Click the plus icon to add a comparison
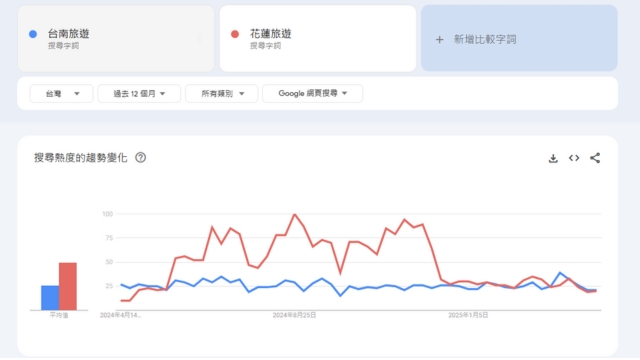This screenshot has width=640, height=360. [439, 40]
